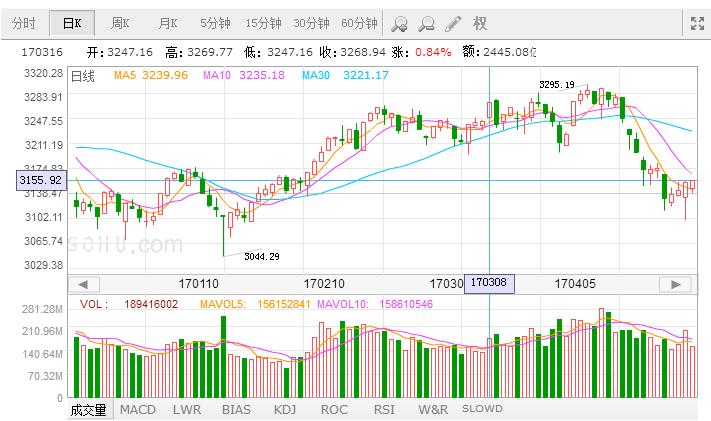Select the W&R indicator tab
Screen dimensions: 711x421
[433, 409]
